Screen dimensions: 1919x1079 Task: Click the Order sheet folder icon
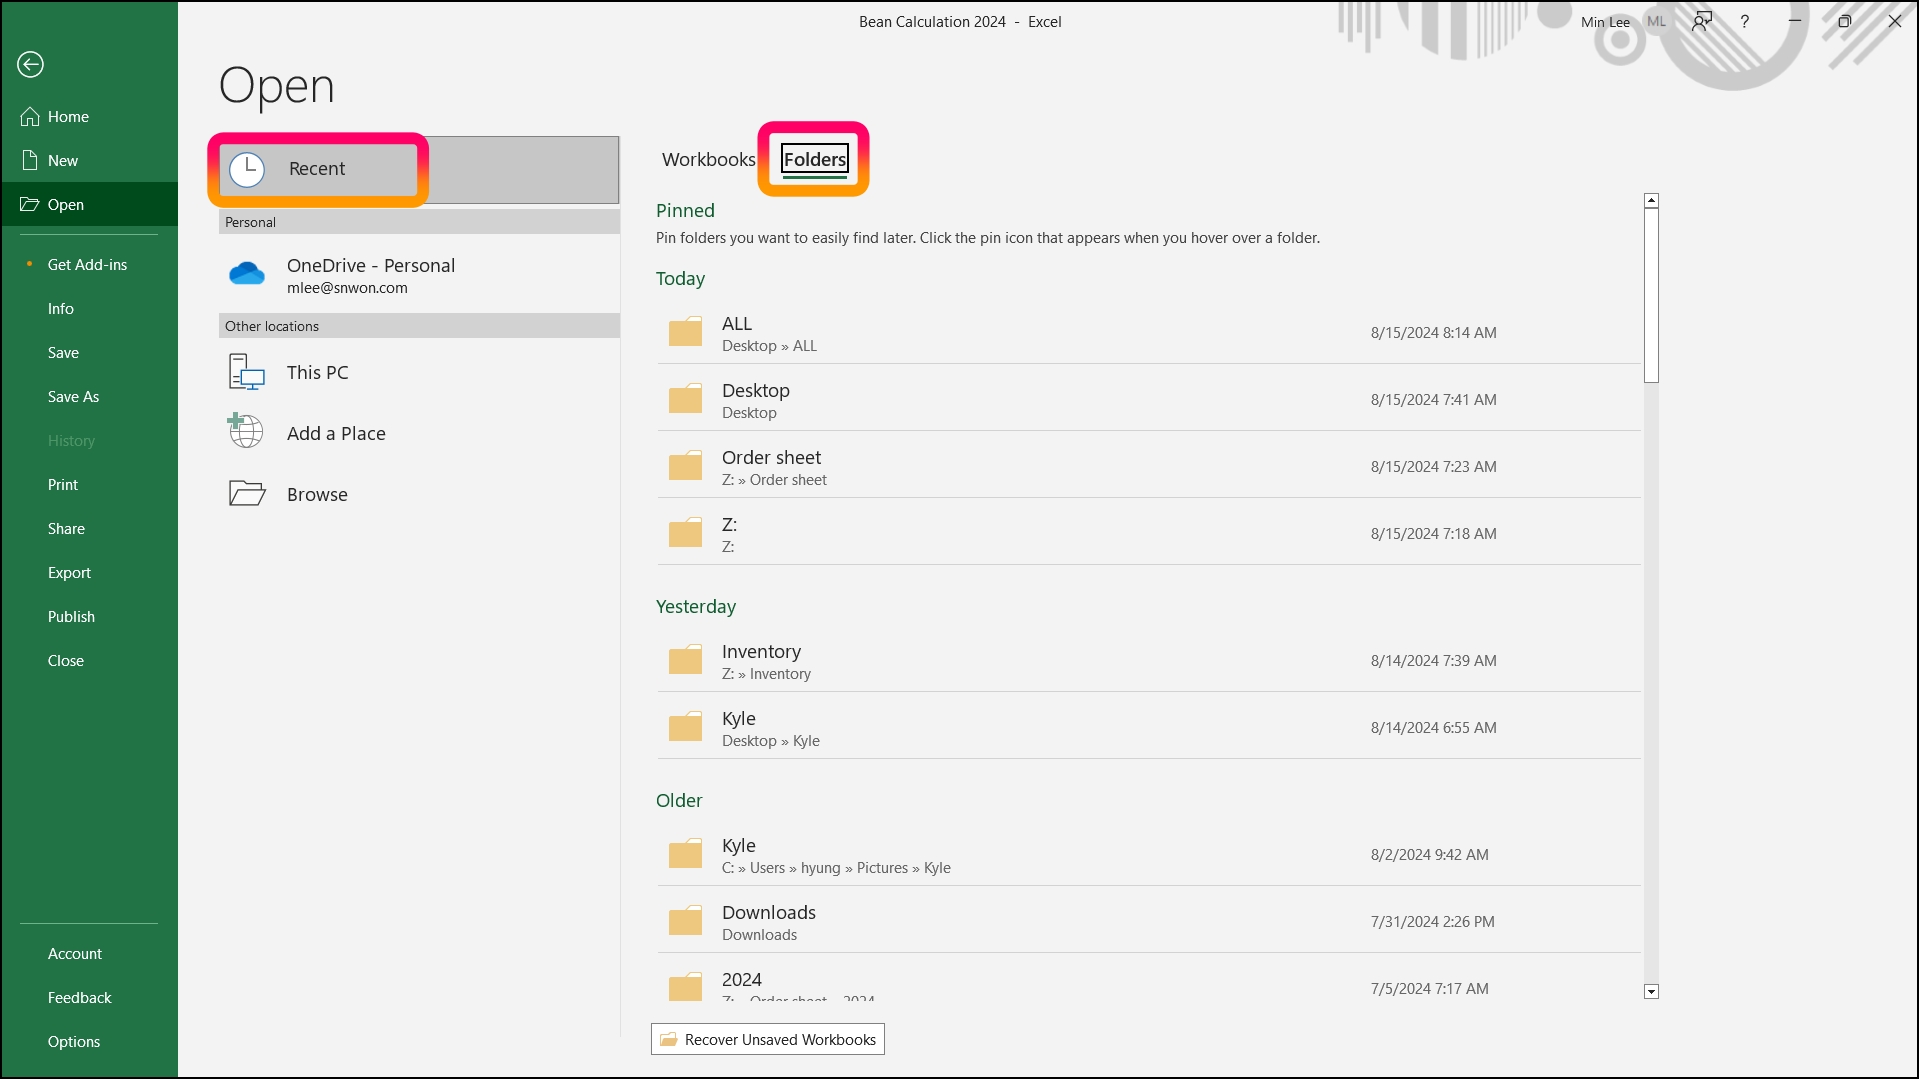685,467
